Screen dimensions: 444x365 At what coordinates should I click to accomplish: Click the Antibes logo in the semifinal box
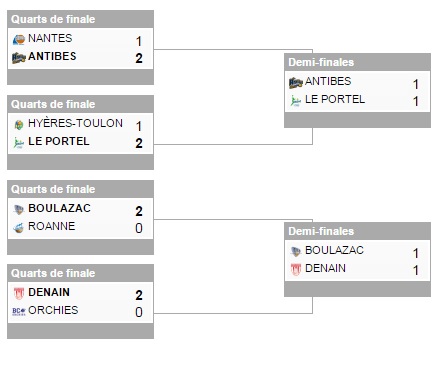pyautogui.click(x=296, y=83)
